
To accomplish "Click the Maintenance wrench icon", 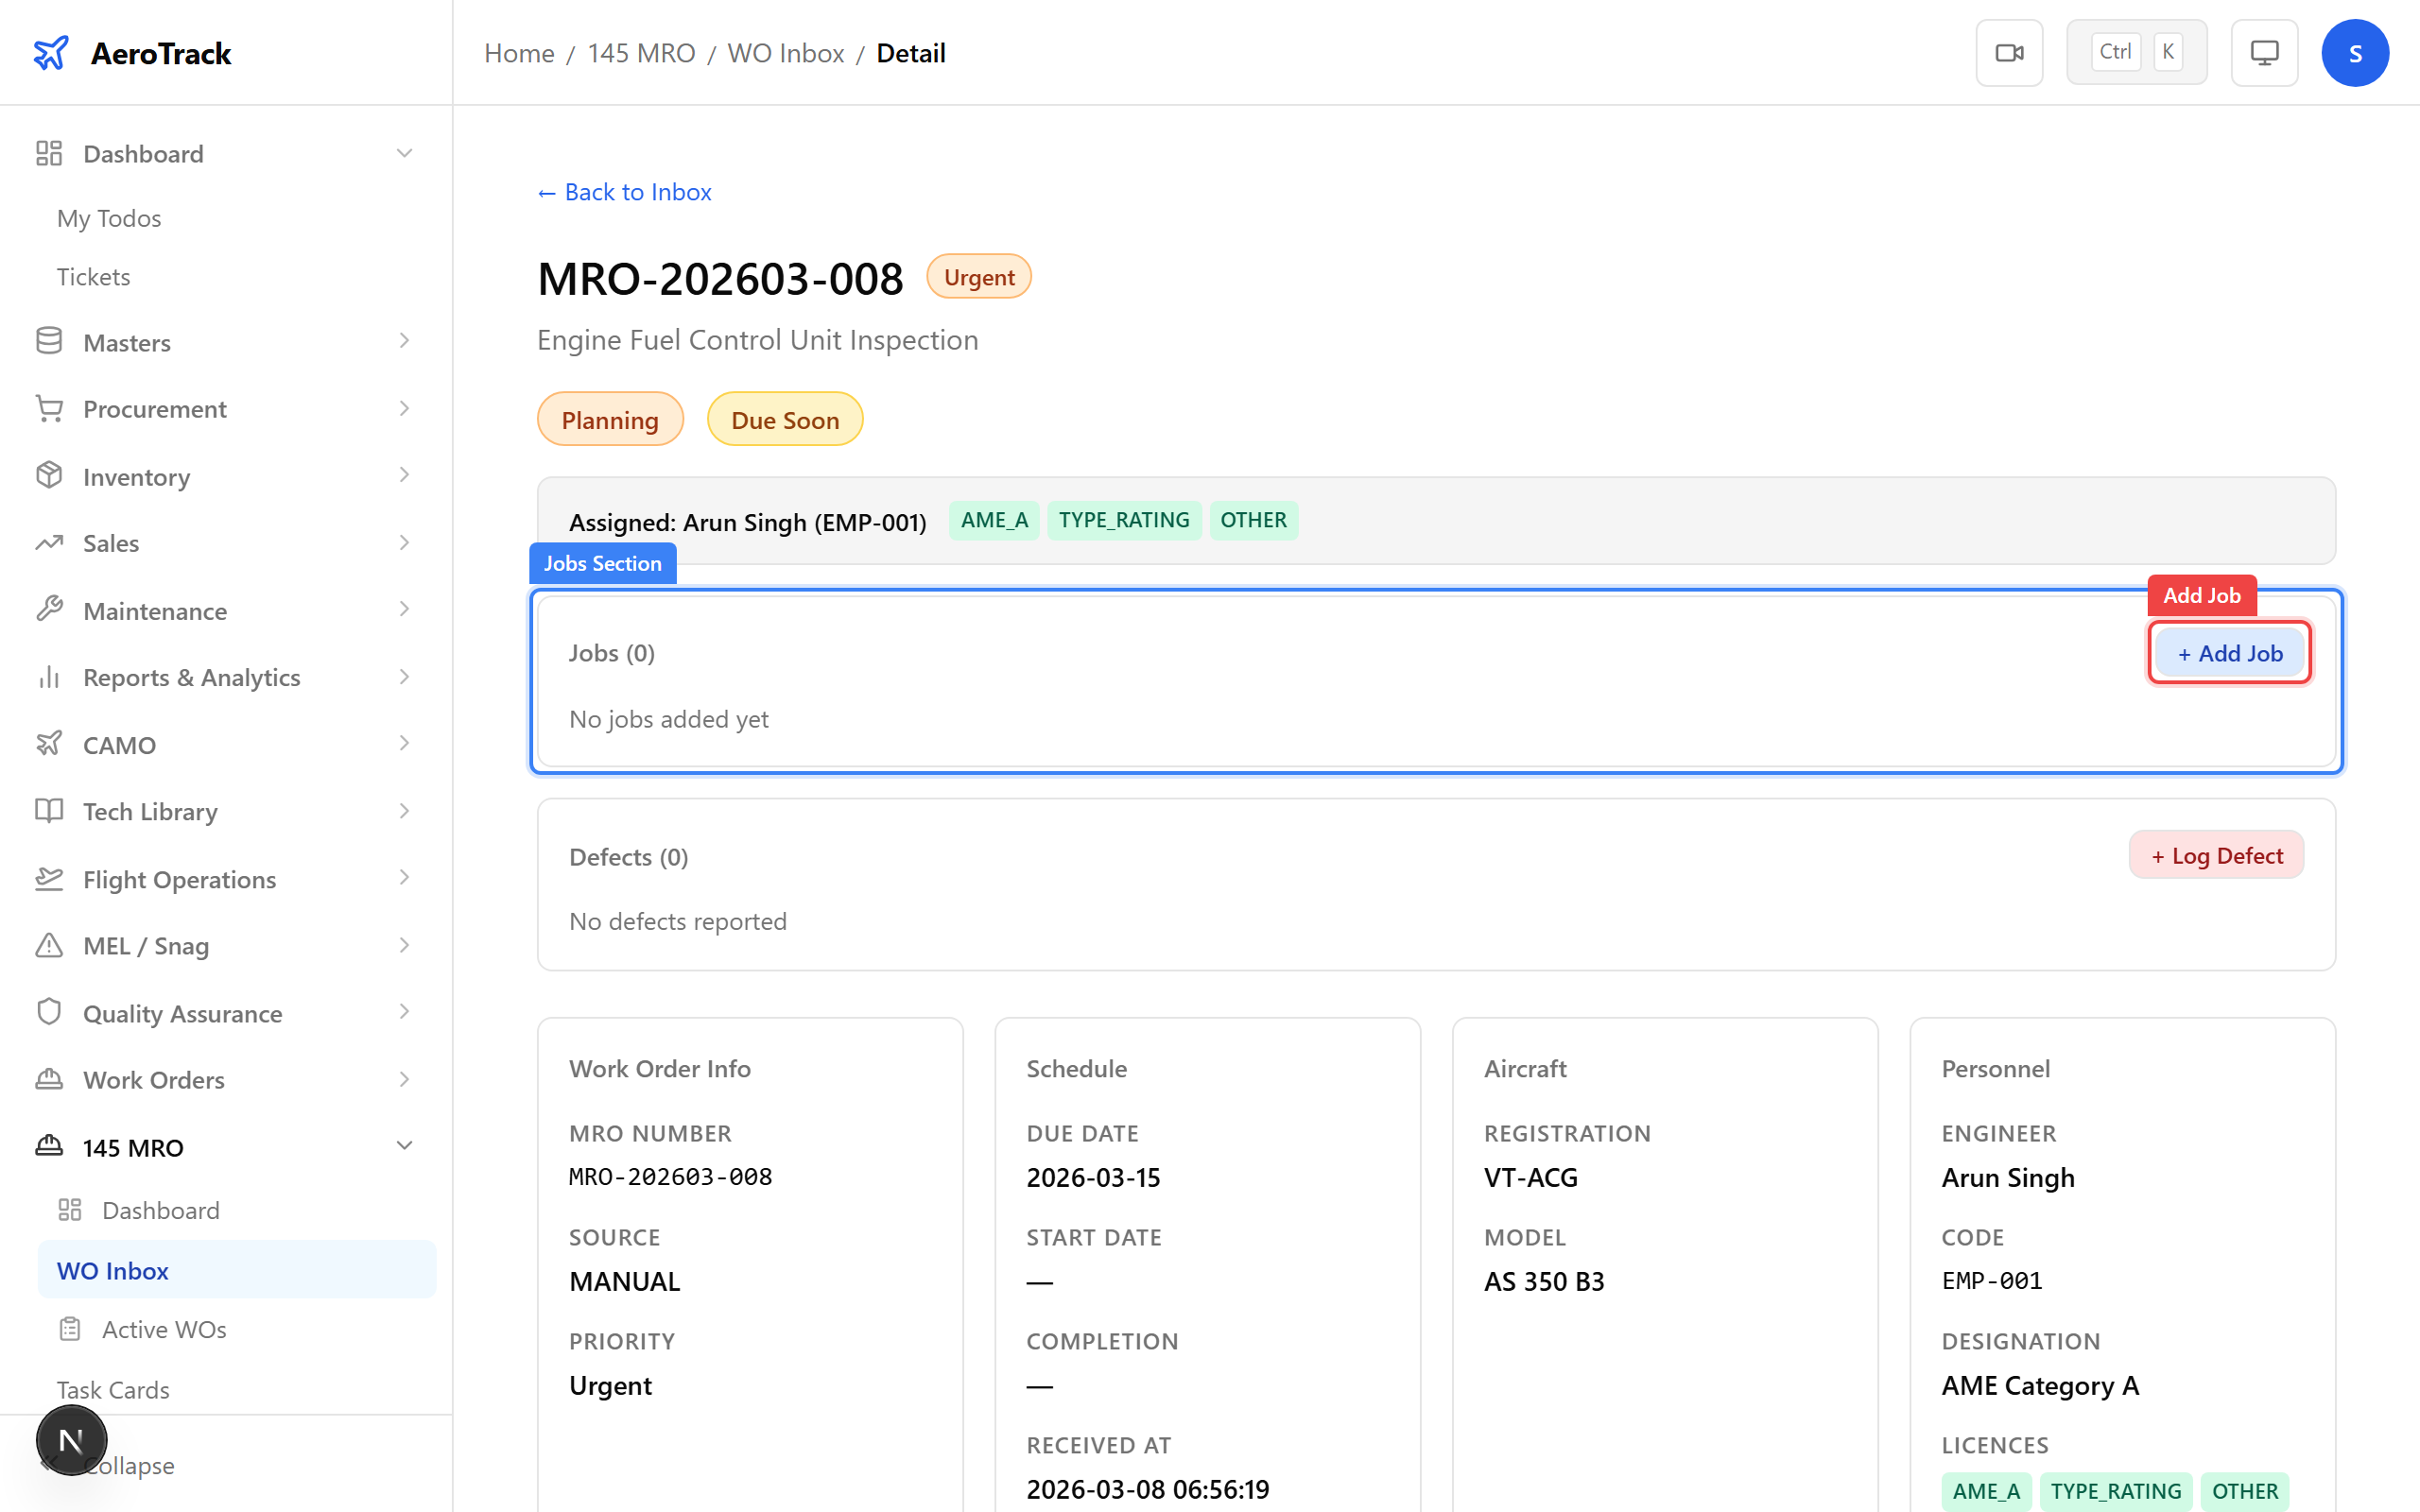I will (49, 609).
